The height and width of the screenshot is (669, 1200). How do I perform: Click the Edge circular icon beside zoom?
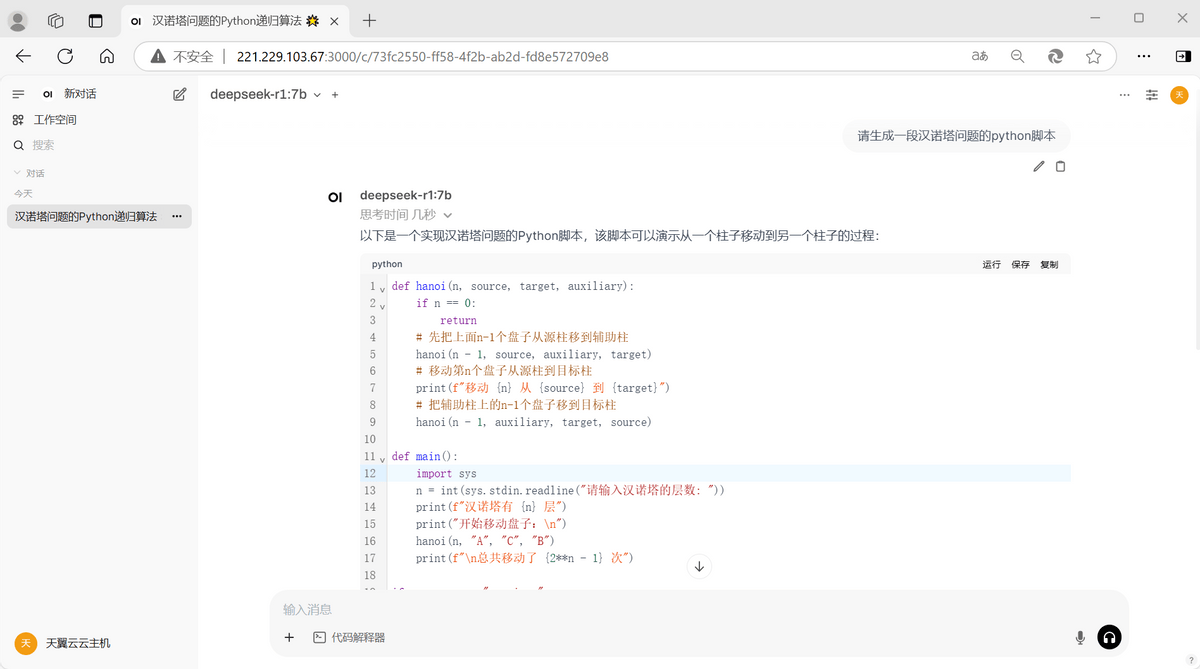click(x=1055, y=57)
